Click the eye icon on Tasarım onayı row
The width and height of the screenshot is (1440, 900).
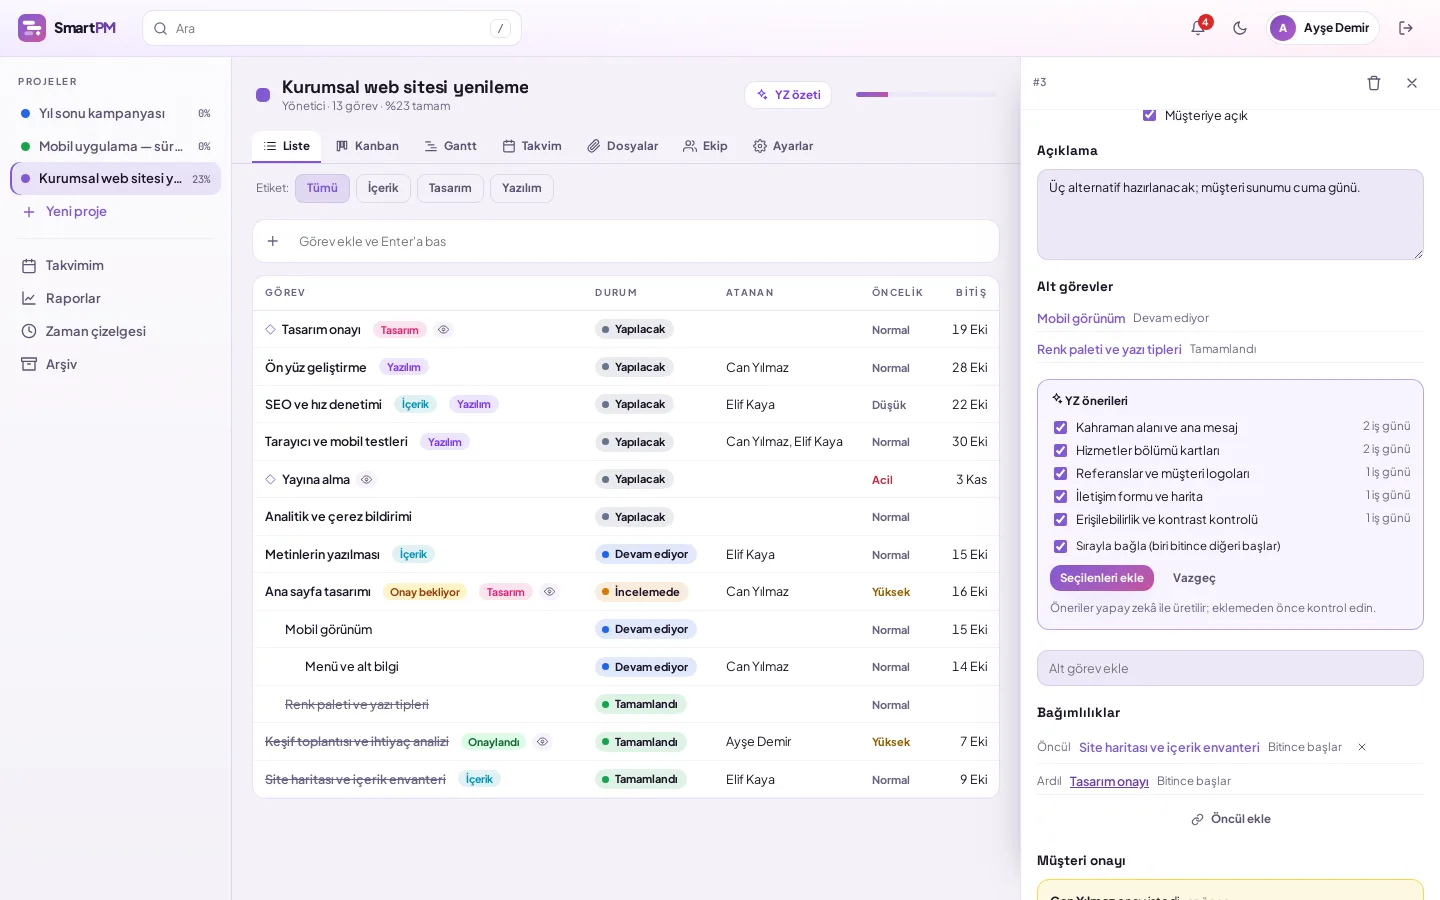tap(444, 330)
